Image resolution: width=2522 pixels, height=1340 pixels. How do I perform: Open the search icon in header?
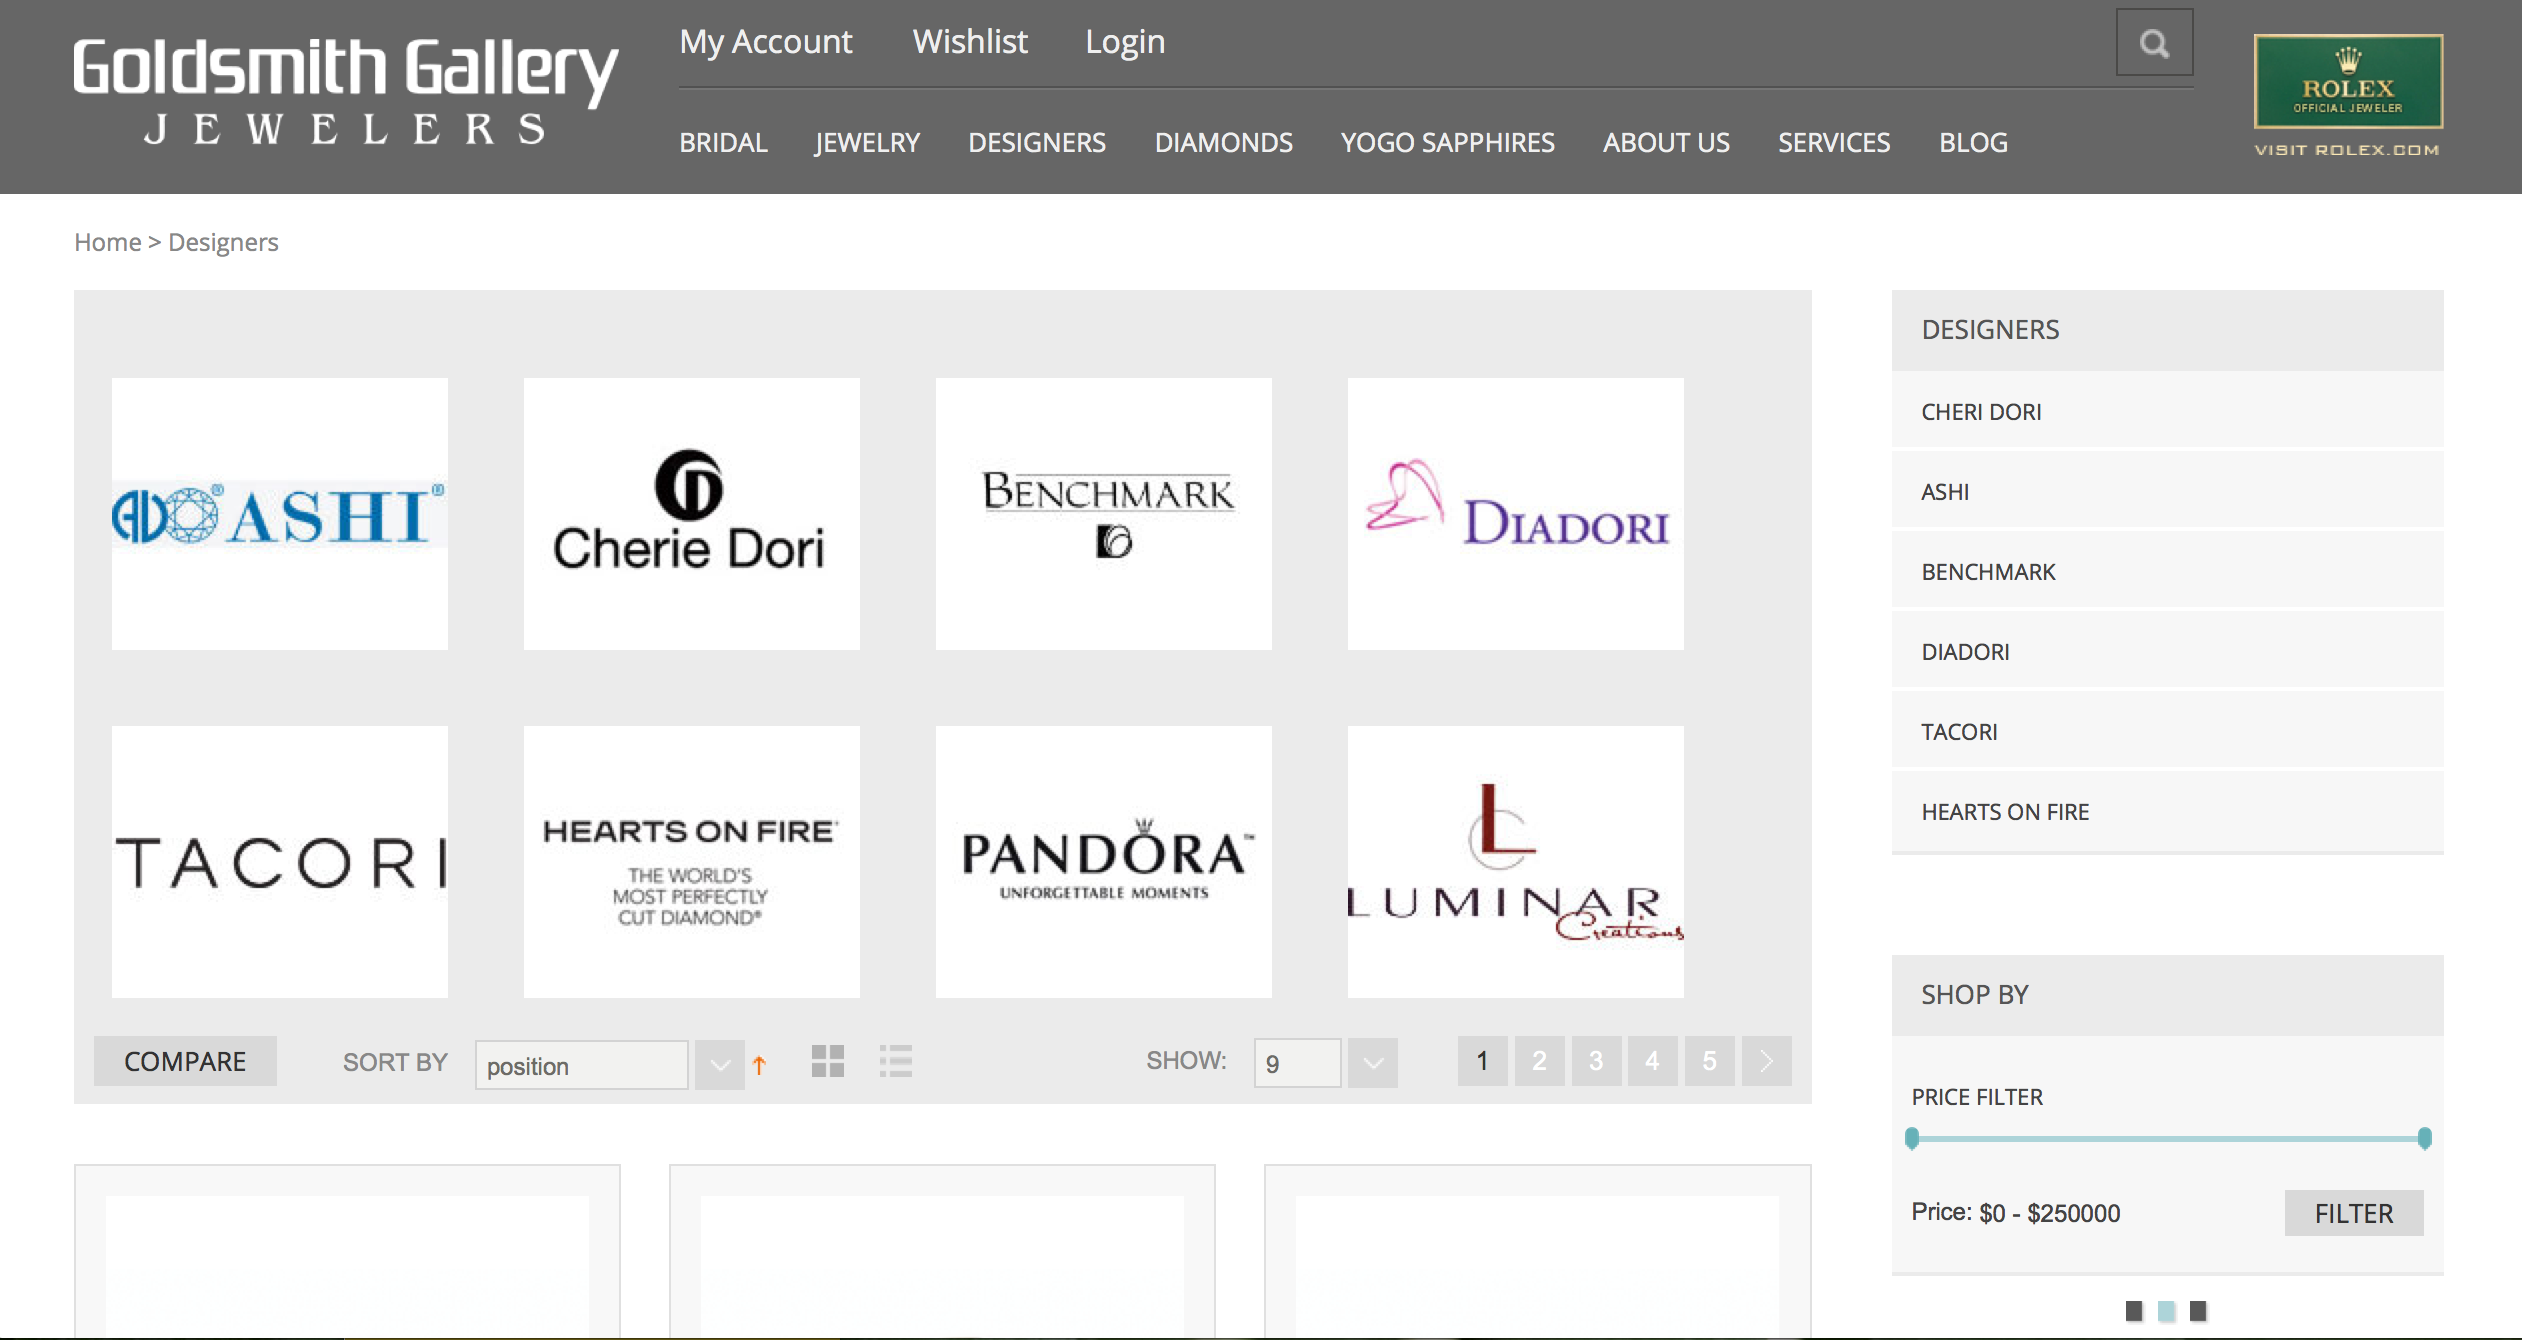(2154, 42)
